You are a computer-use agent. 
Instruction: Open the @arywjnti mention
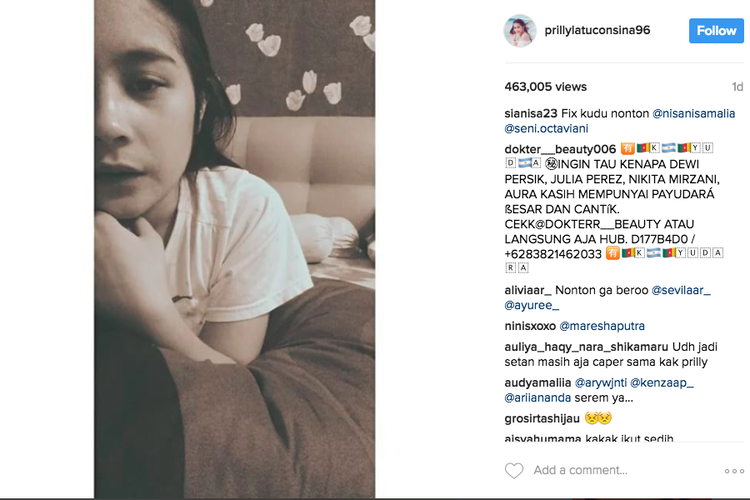point(601,383)
